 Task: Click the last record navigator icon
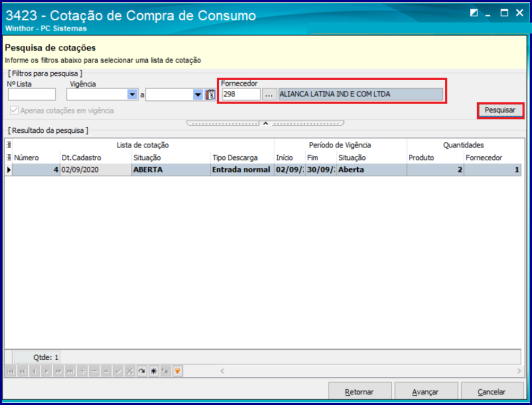(70, 371)
